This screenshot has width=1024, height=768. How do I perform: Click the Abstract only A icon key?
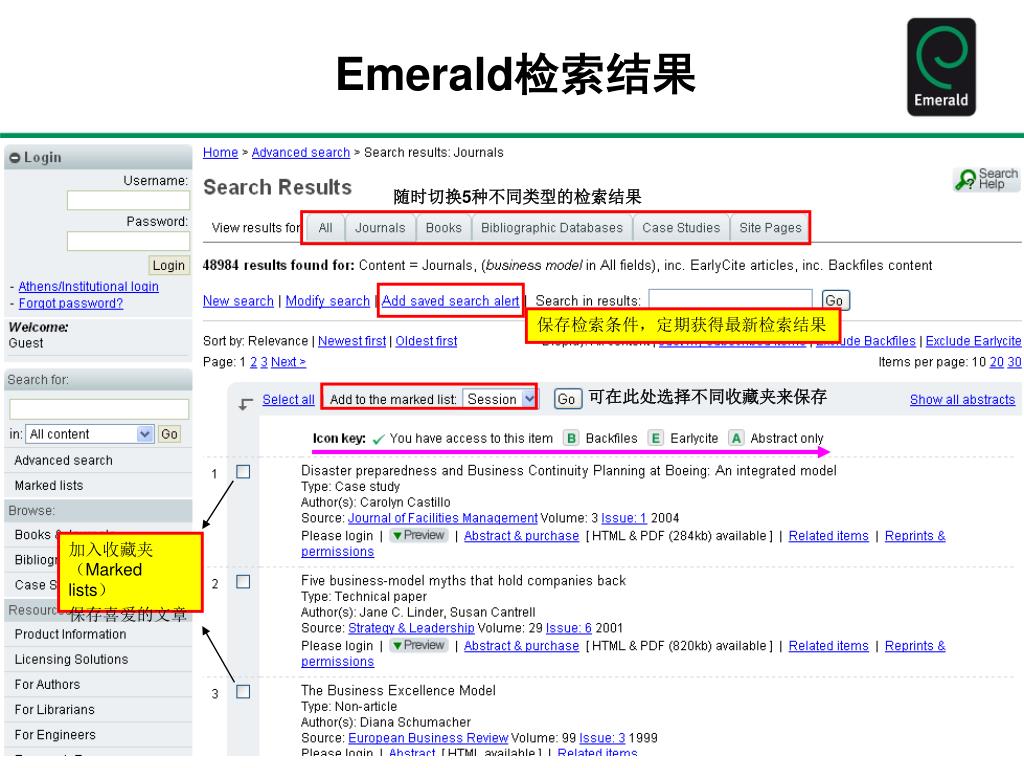[736, 438]
